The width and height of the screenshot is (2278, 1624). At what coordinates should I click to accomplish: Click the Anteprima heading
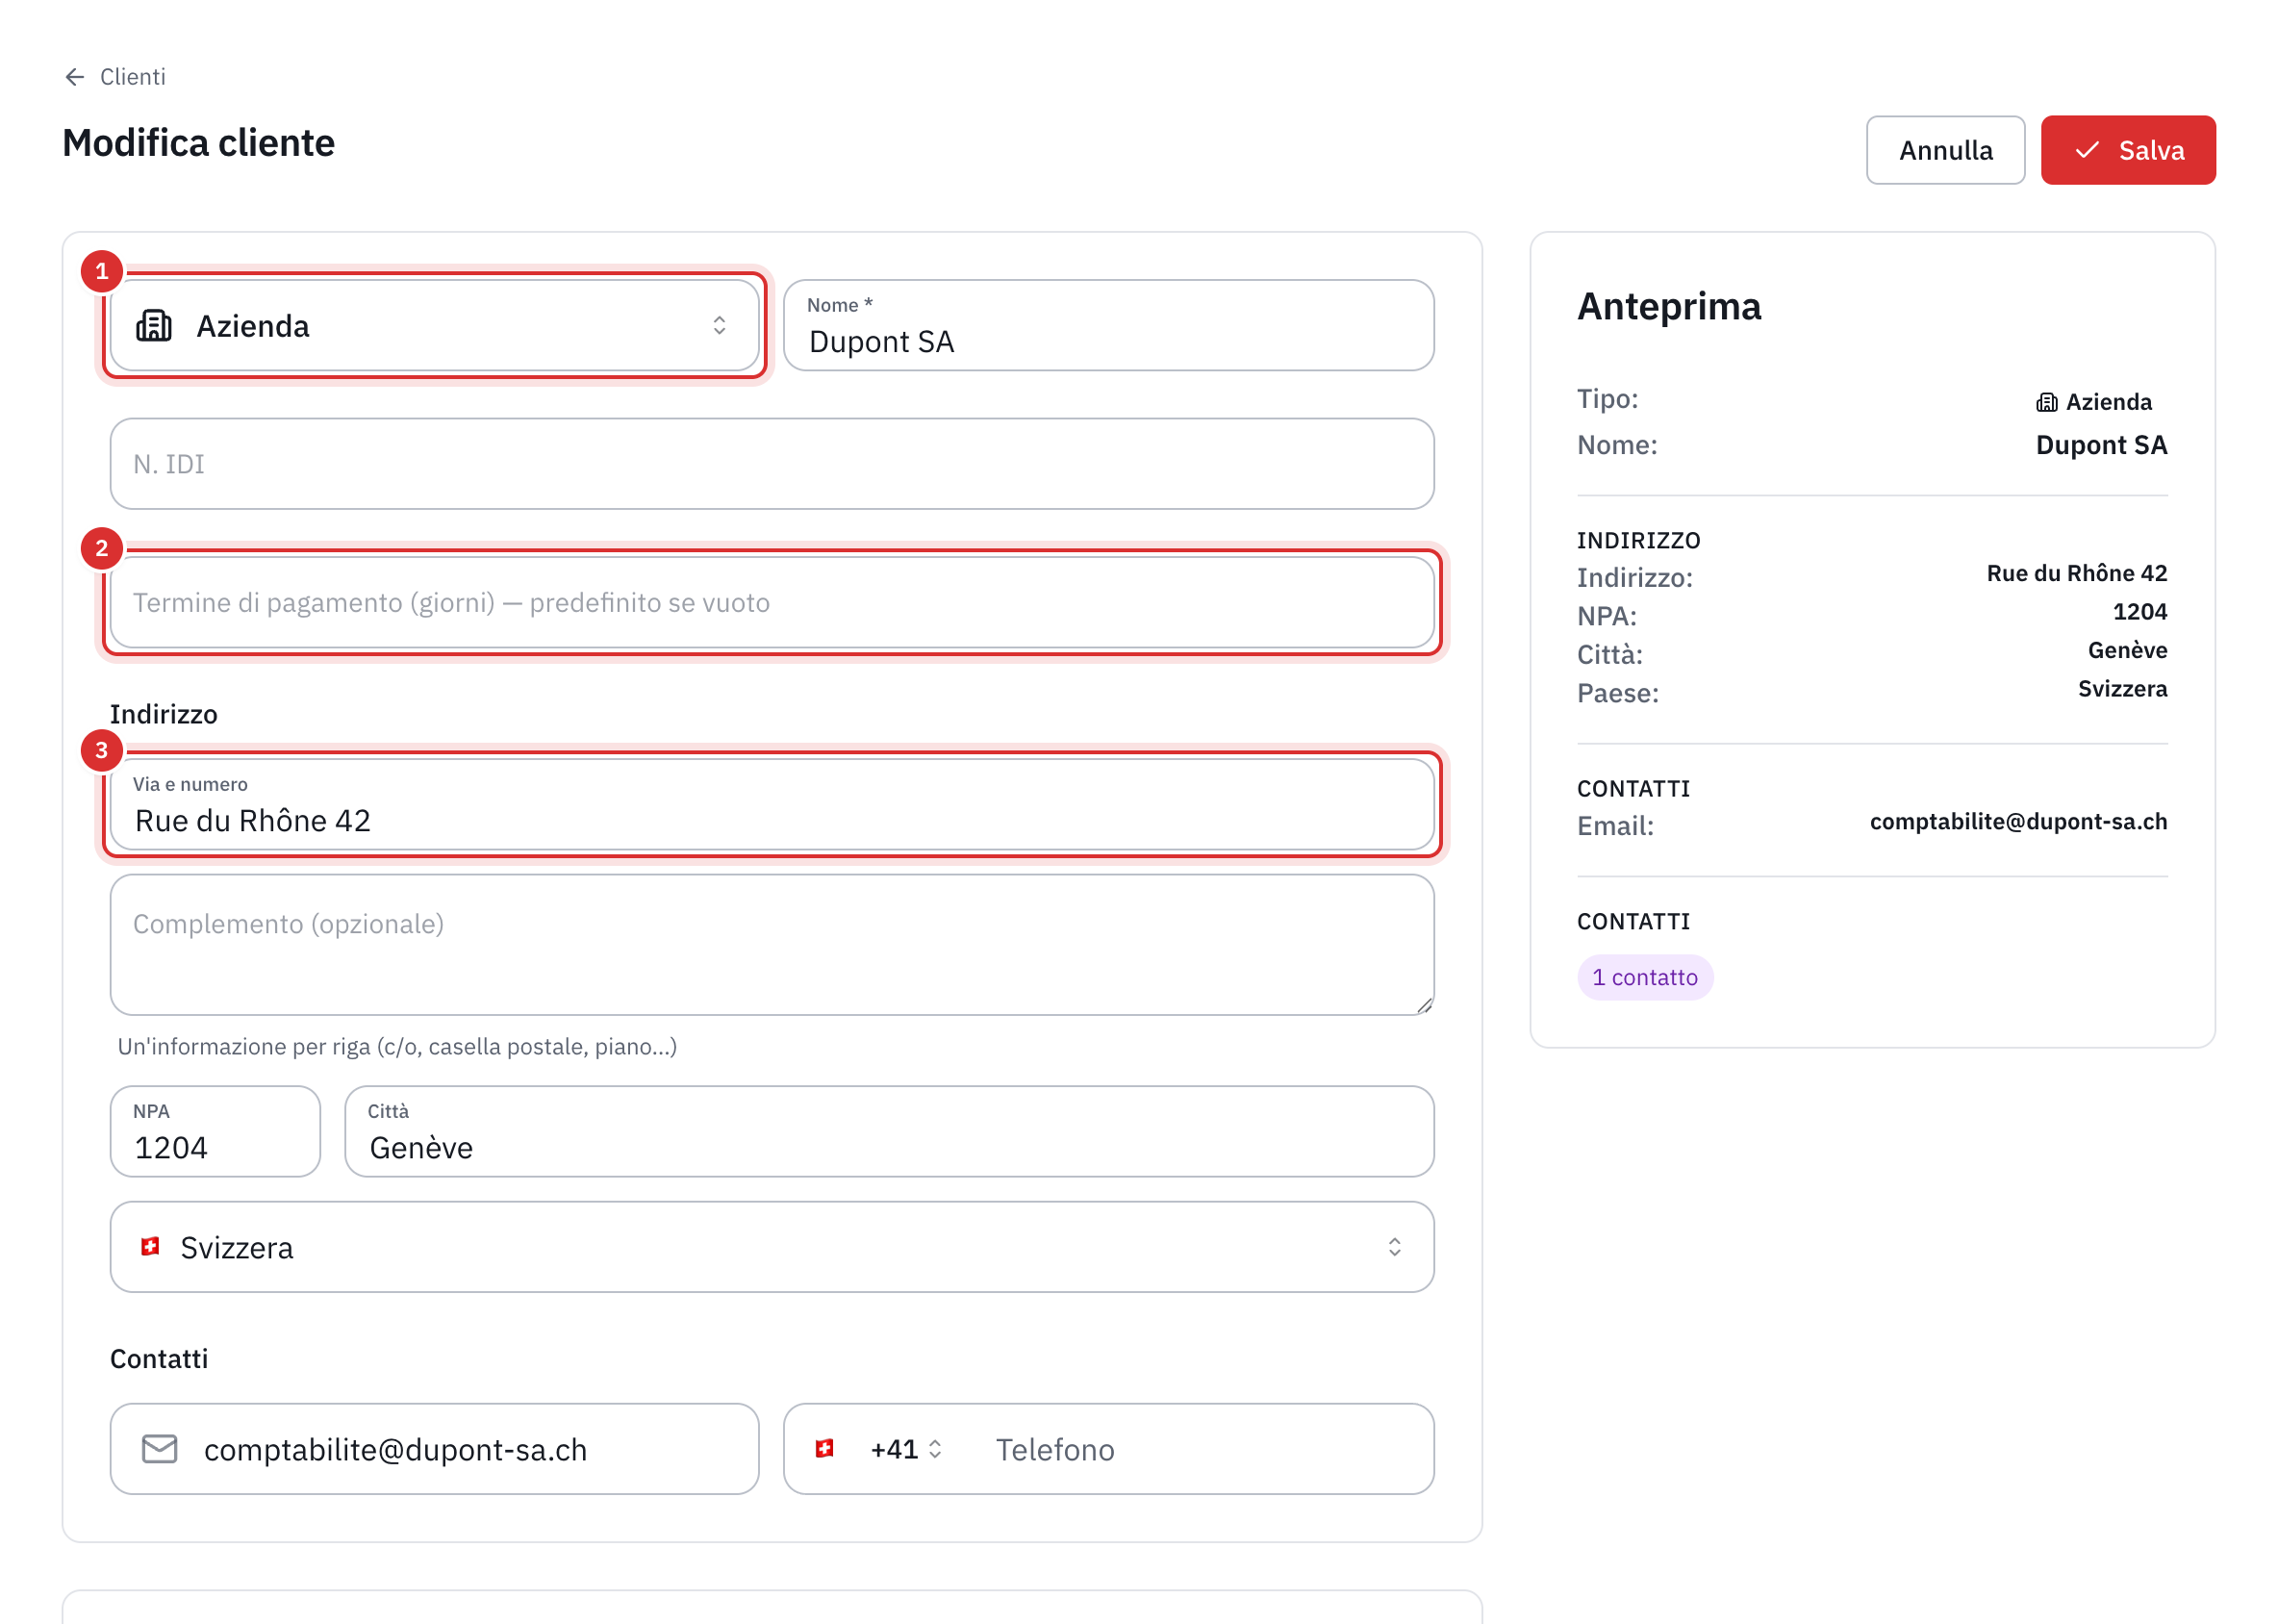[1669, 306]
